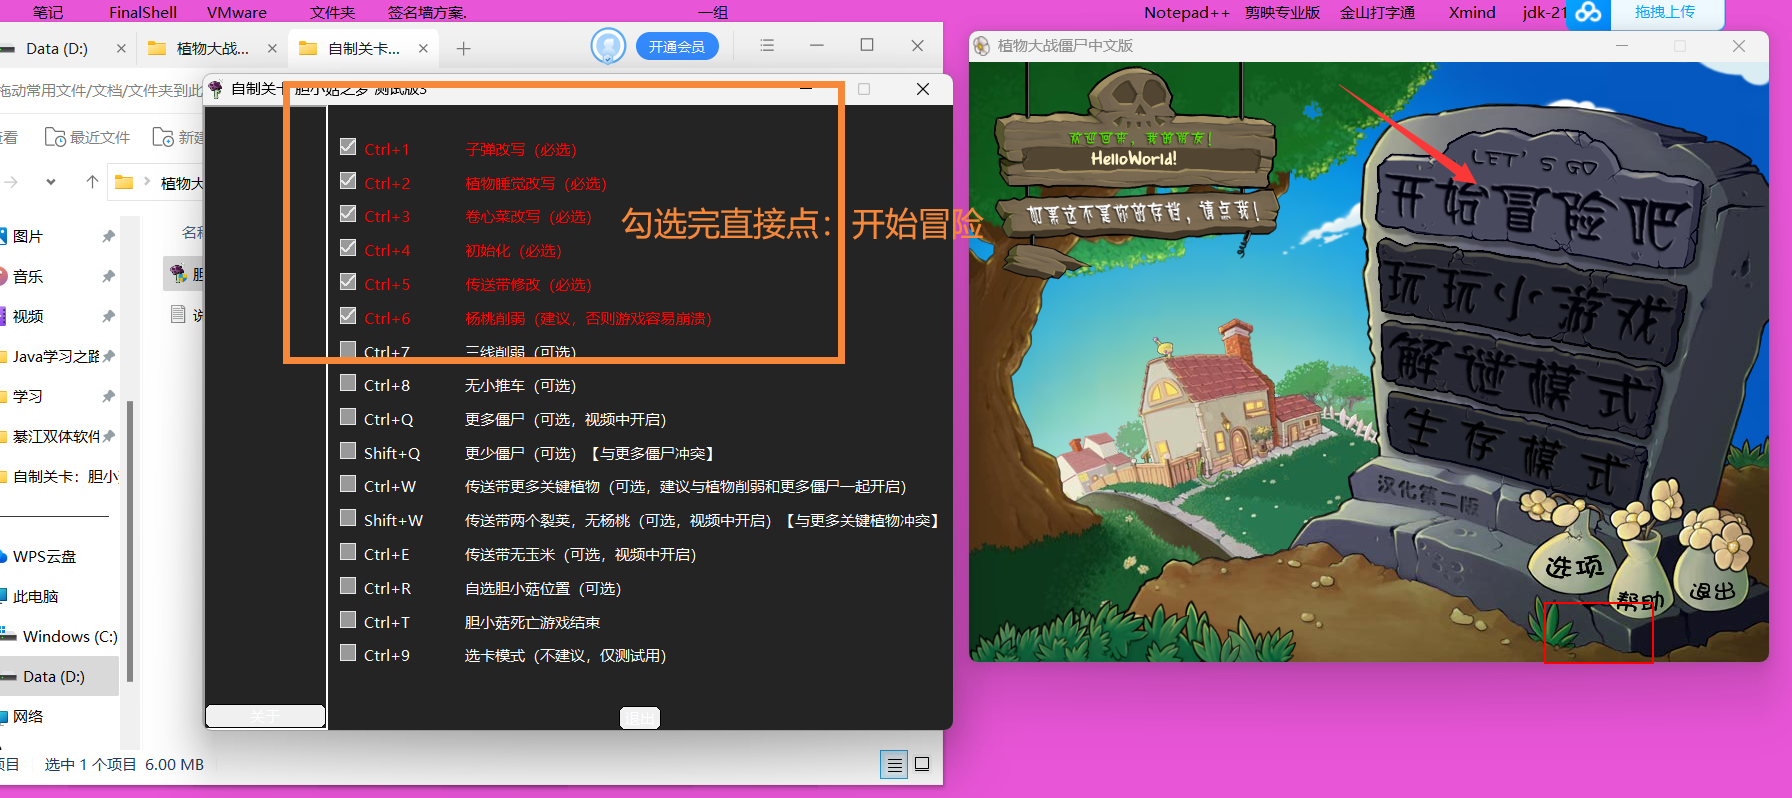Click the trainer's 退出 button

(x=640, y=718)
